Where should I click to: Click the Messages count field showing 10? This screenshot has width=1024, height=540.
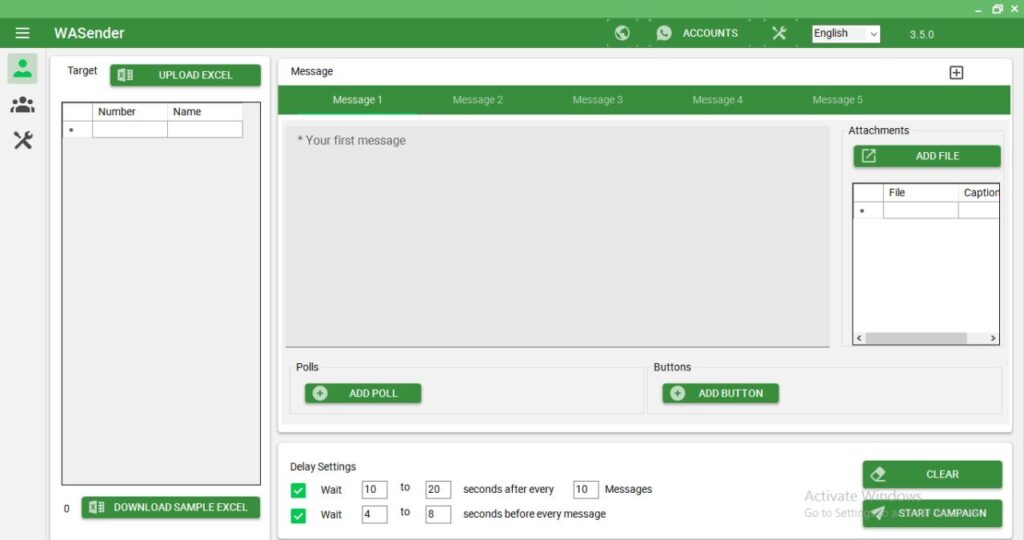point(585,490)
